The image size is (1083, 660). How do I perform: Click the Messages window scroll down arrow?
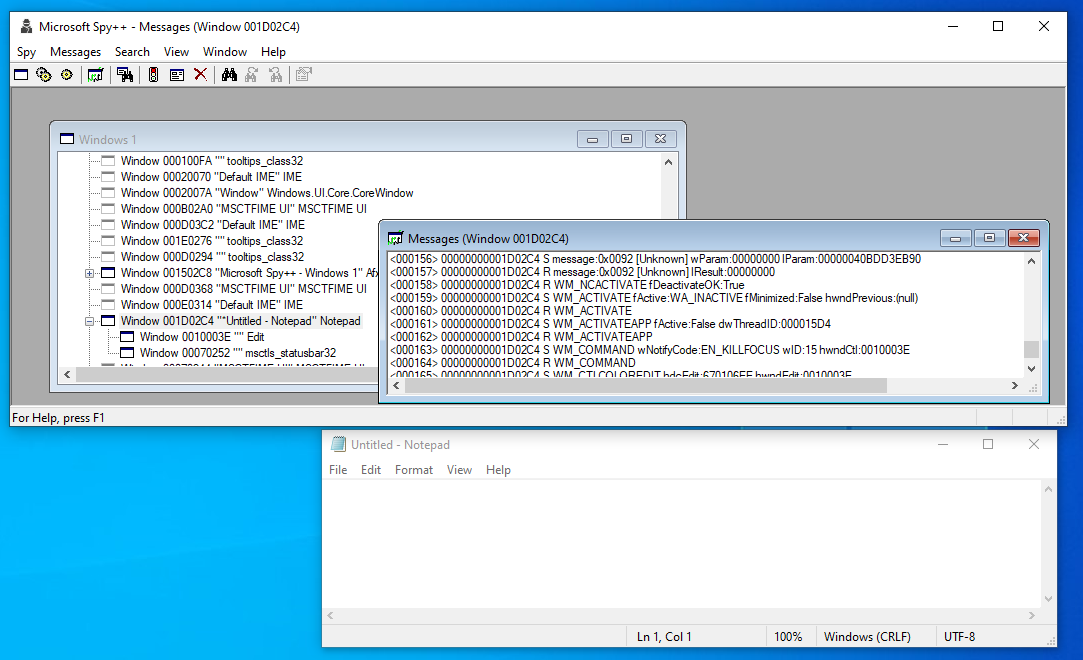pyautogui.click(x=1031, y=369)
